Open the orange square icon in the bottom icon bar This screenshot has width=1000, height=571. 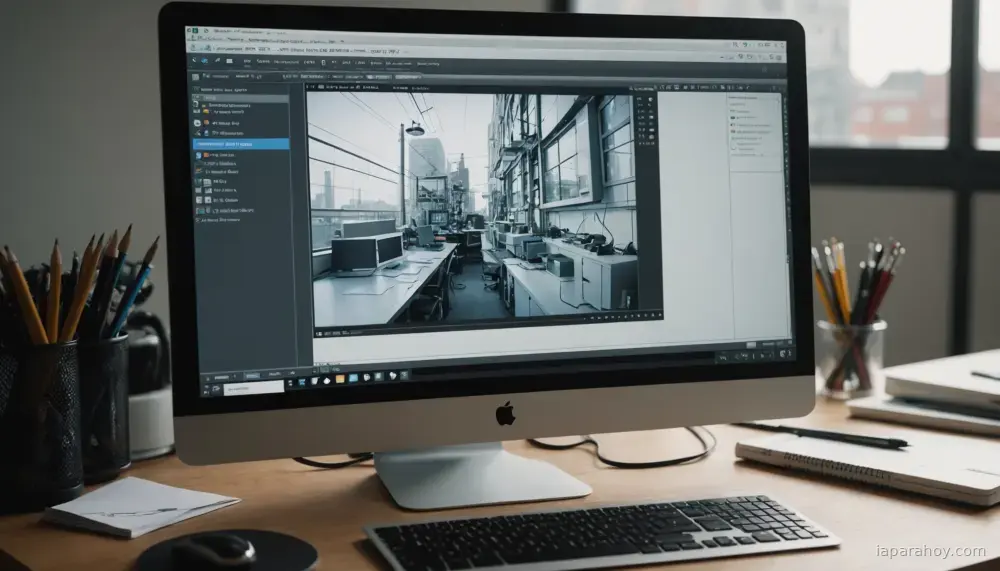340,379
